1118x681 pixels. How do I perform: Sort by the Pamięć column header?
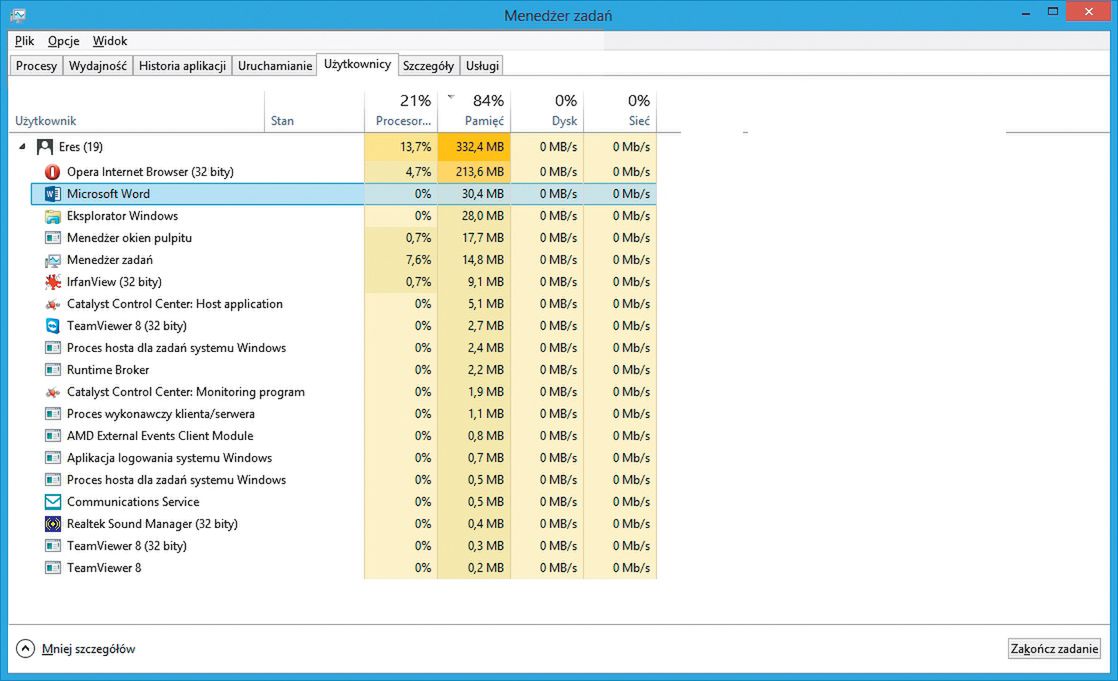click(484, 121)
